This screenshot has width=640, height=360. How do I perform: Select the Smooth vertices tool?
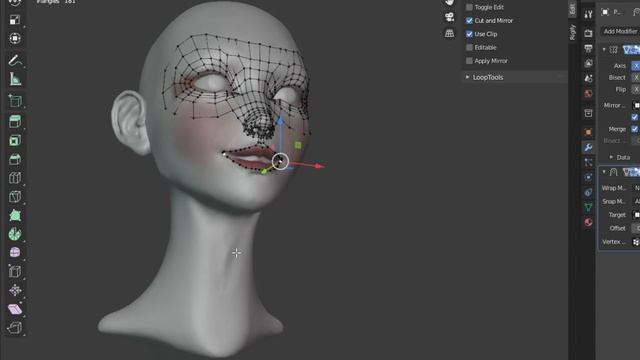15,253
